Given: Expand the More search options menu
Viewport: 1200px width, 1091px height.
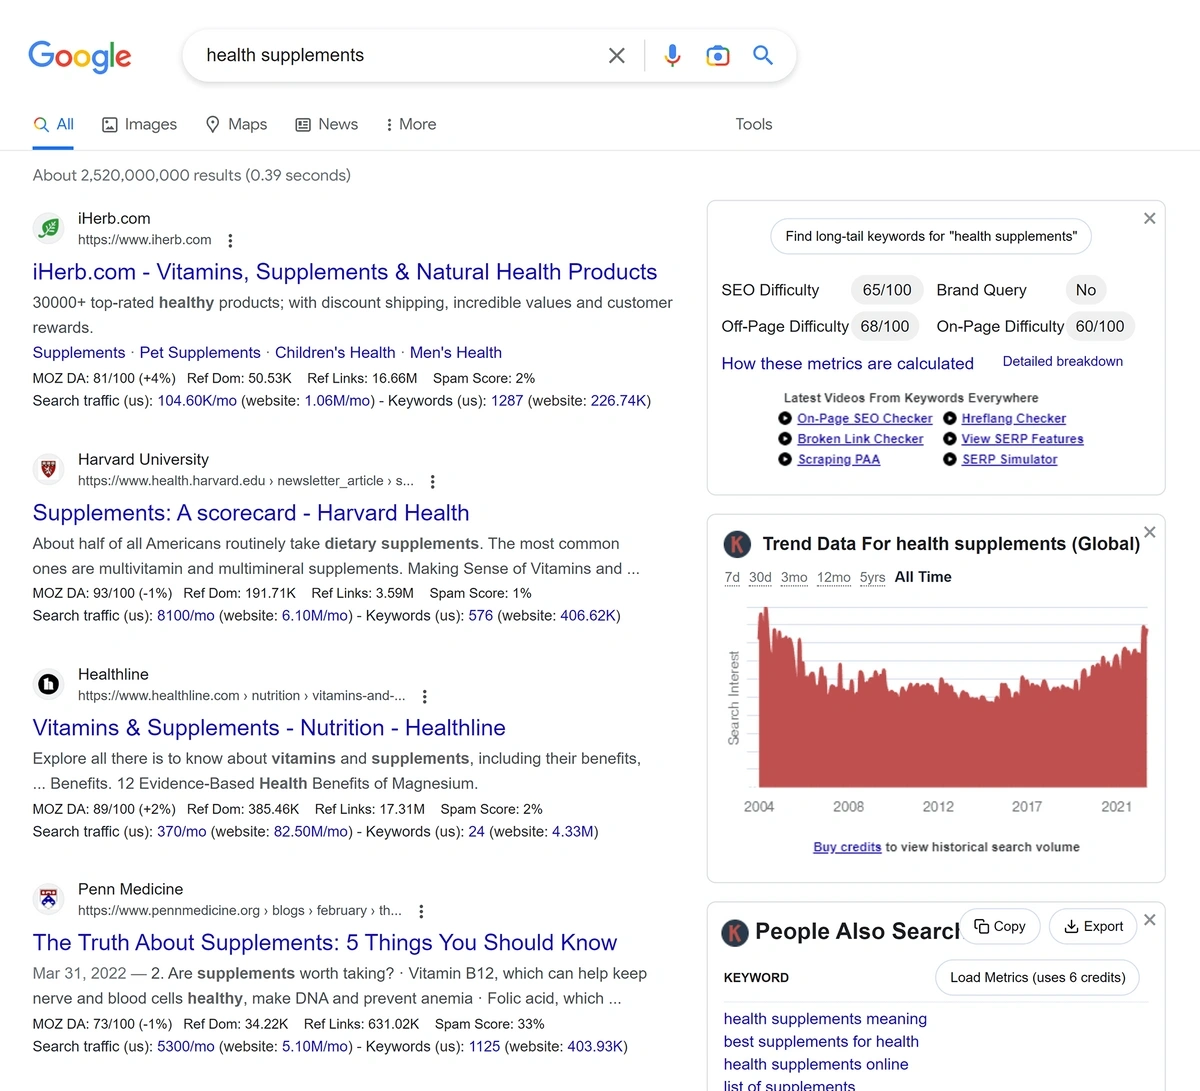Looking at the screenshot, I should (x=411, y=124).
